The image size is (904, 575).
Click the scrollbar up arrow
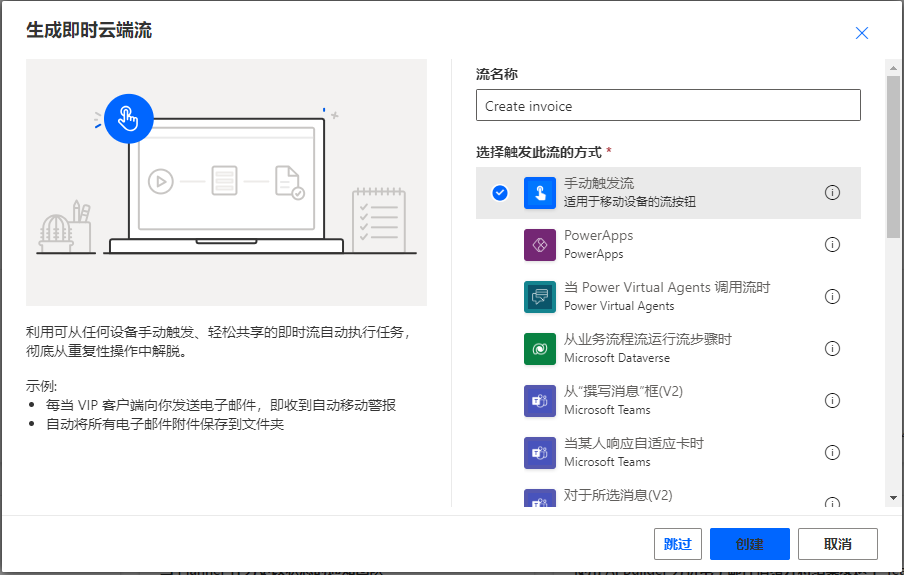tap(893, 67)
